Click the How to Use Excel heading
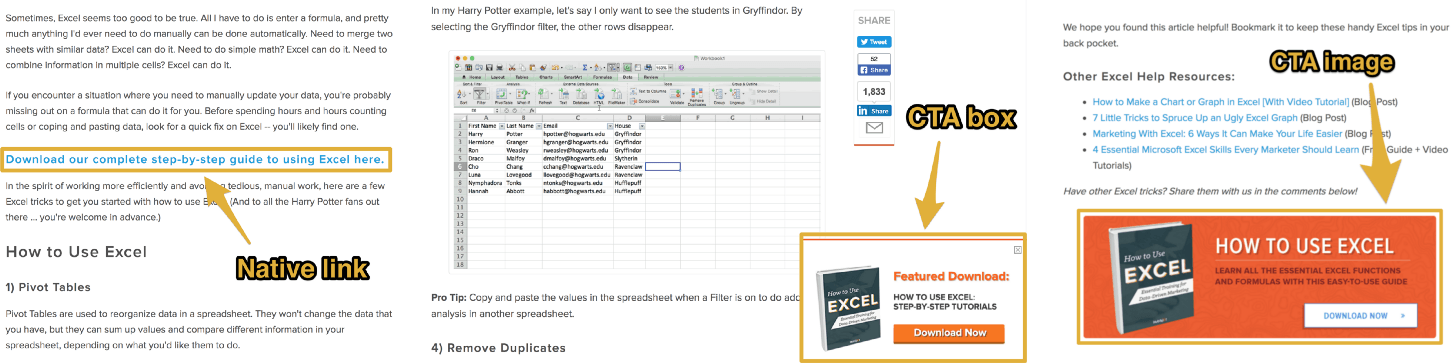 click(76, 251)
